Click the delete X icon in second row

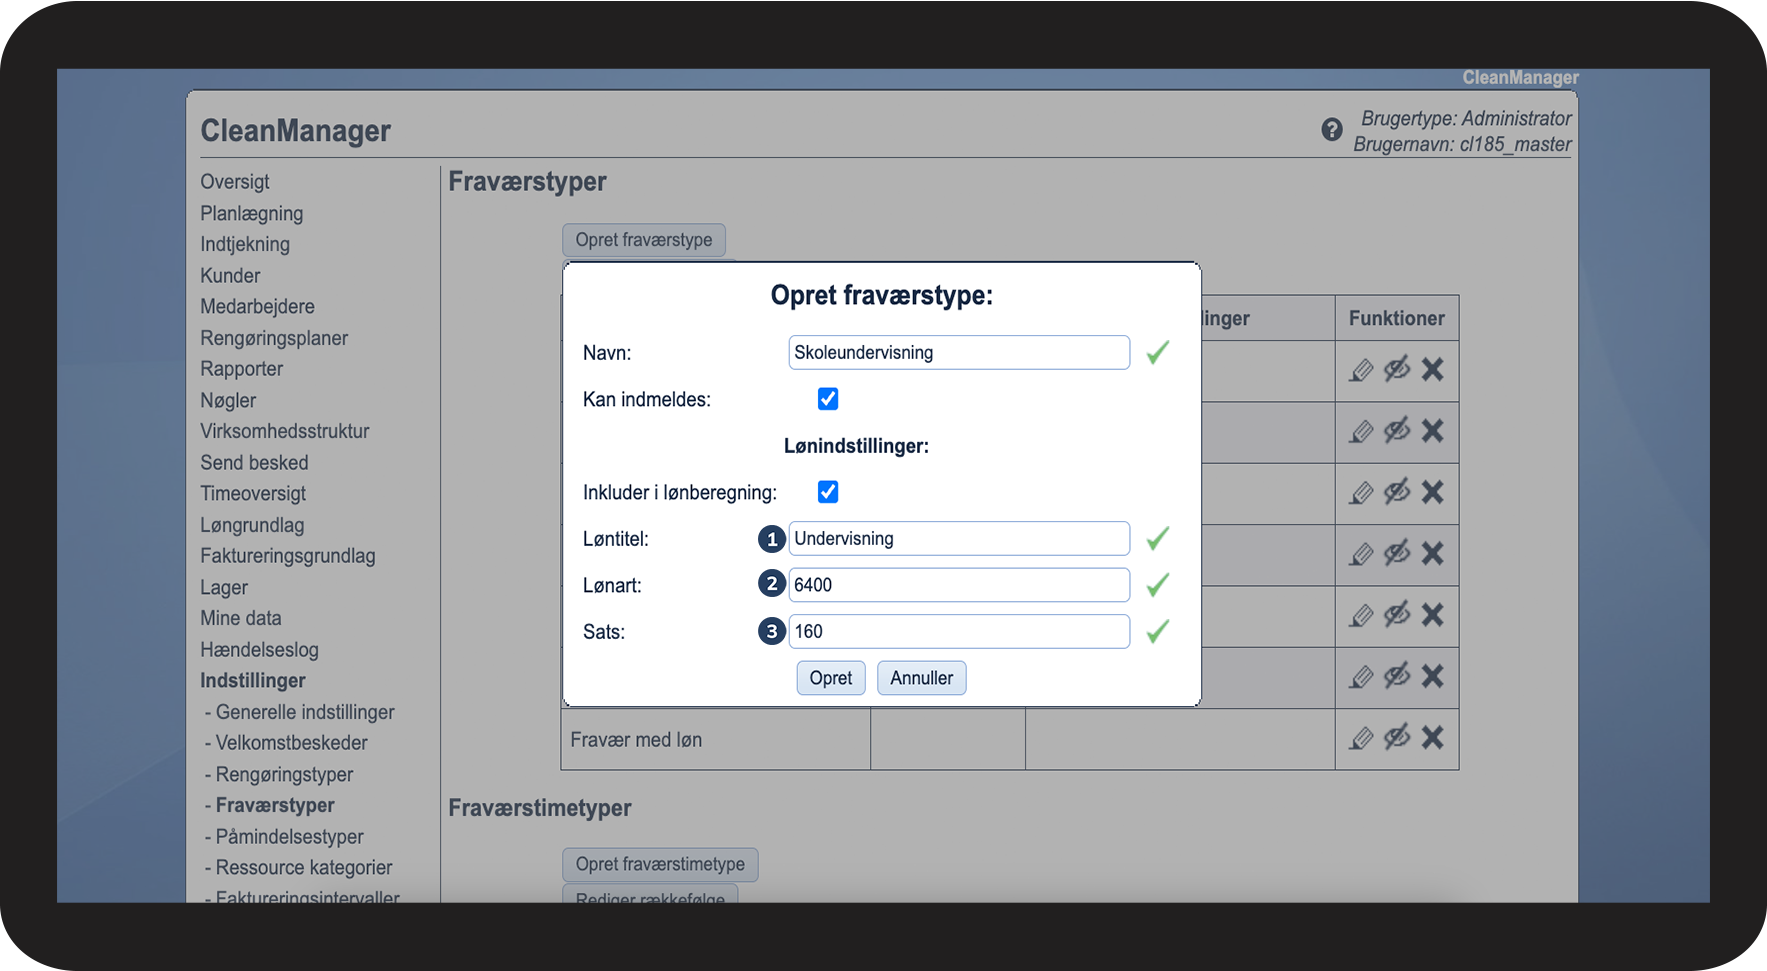(1432, 431)
